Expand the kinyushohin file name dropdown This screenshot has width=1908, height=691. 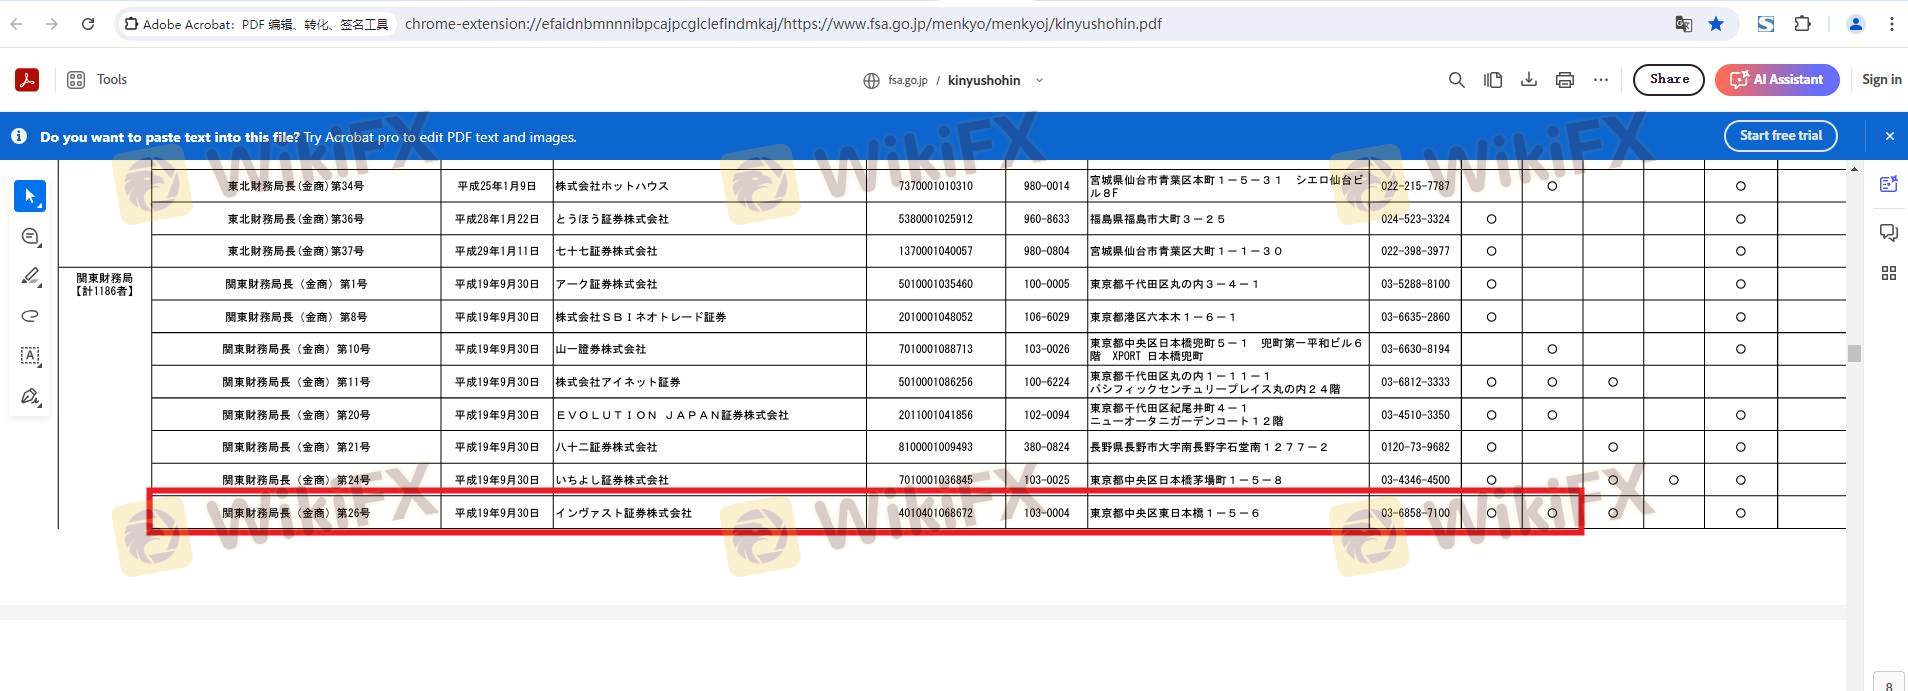click(x=1039, y=81)
